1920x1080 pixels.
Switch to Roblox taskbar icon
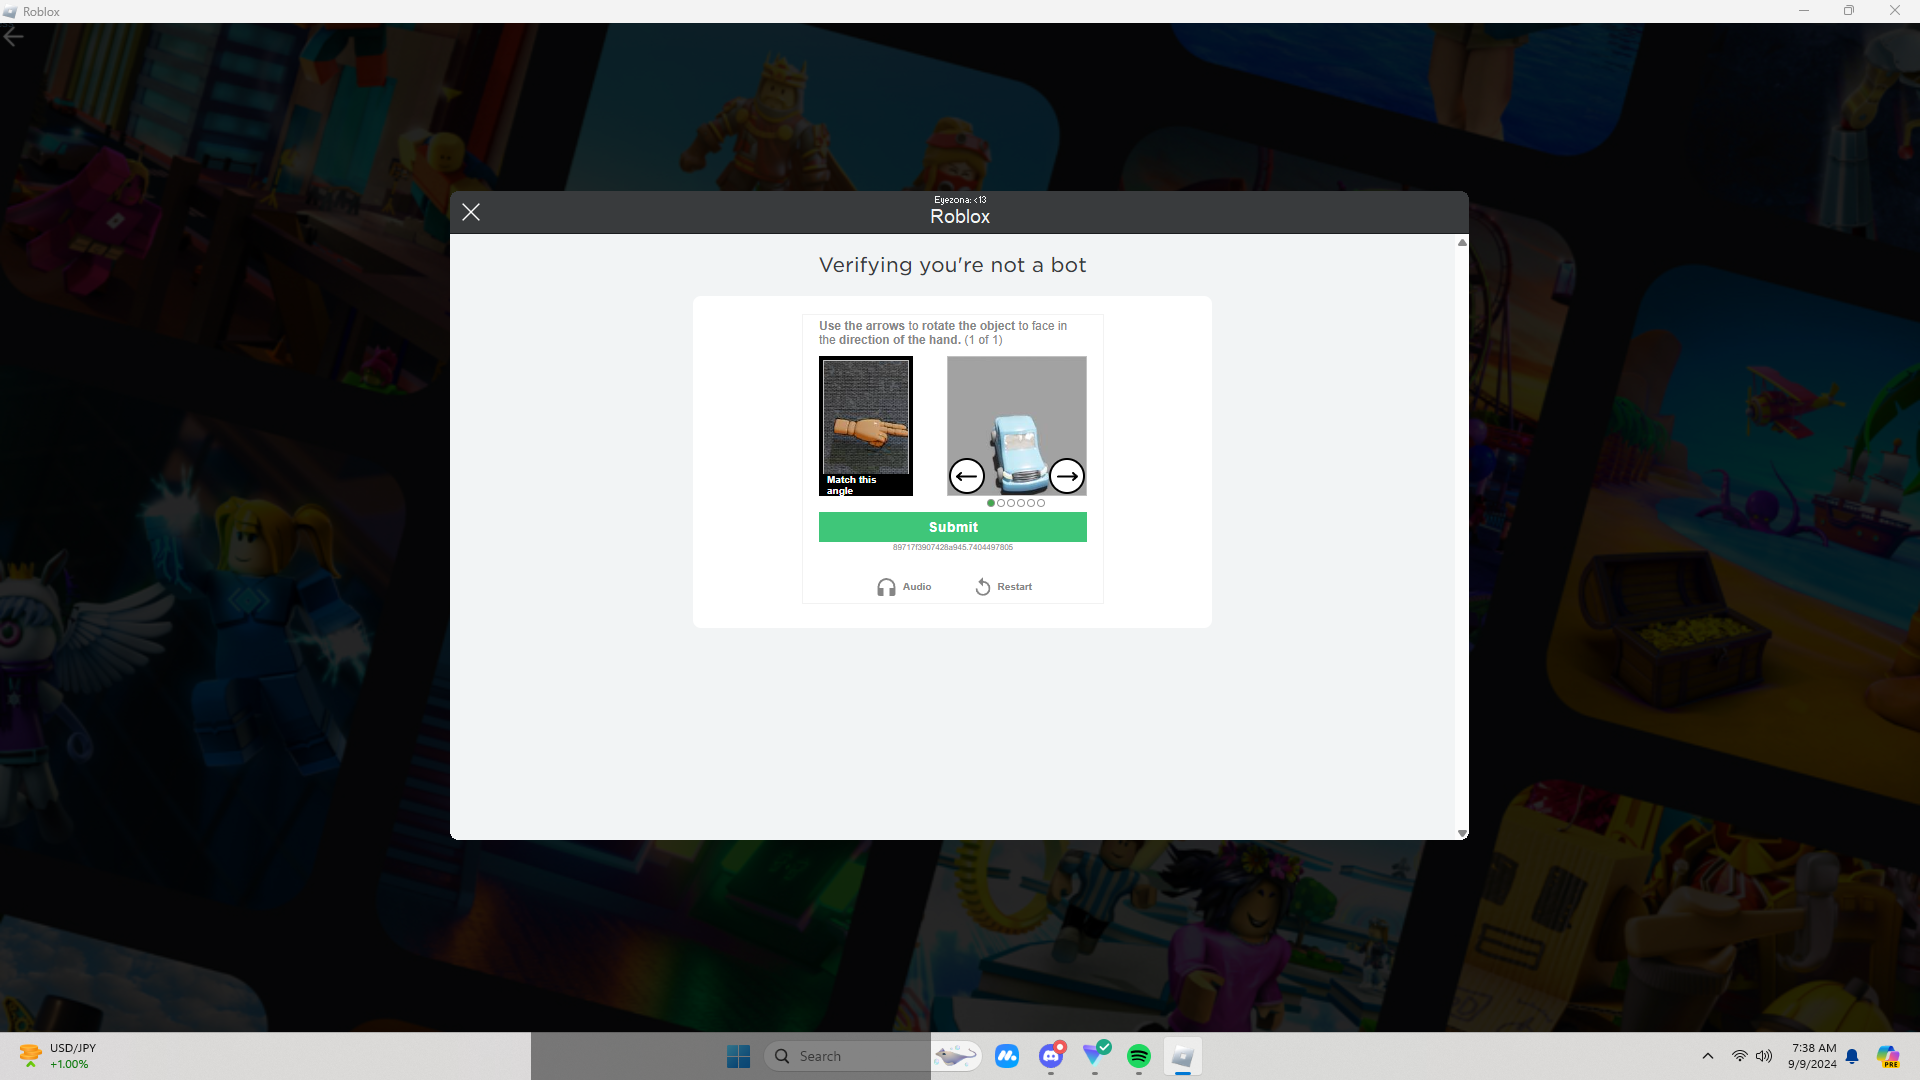tap(1182, 1056)
